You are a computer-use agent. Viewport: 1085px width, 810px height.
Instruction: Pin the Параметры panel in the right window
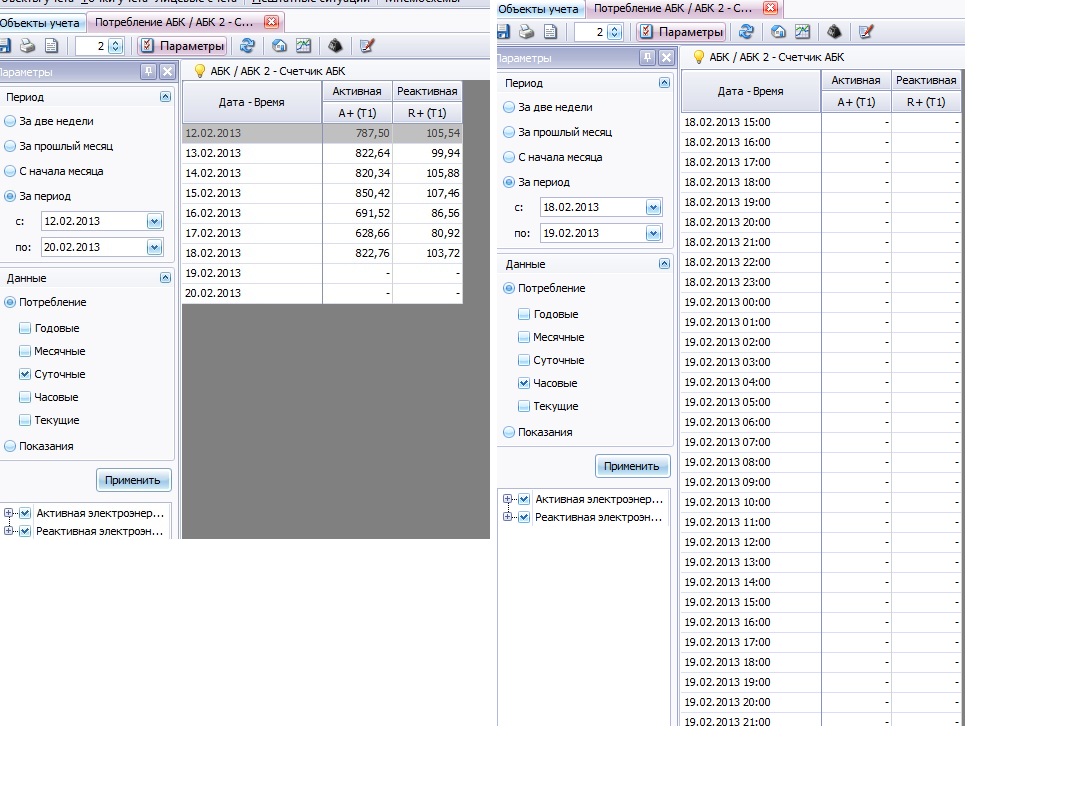point(648,57)
